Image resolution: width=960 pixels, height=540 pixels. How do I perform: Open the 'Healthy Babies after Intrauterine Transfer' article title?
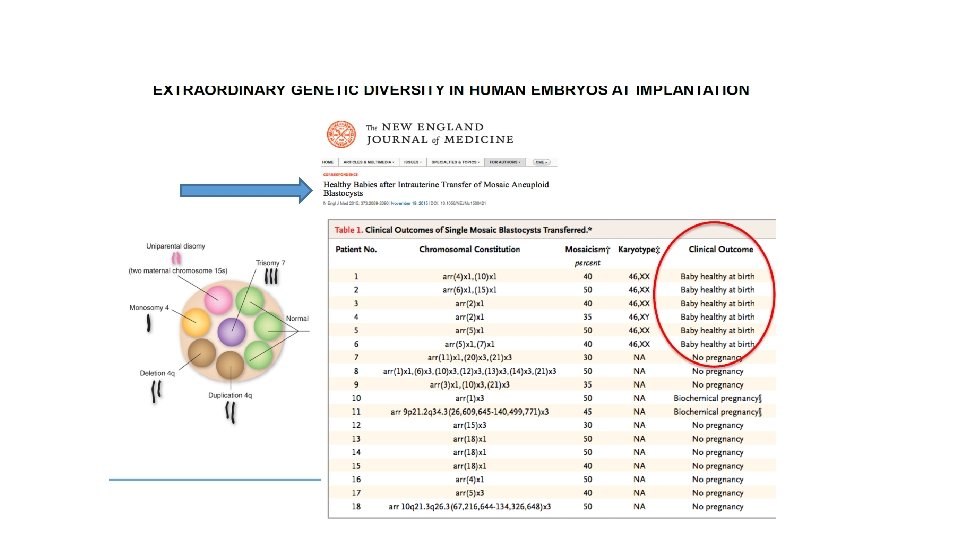coord(436,189)
